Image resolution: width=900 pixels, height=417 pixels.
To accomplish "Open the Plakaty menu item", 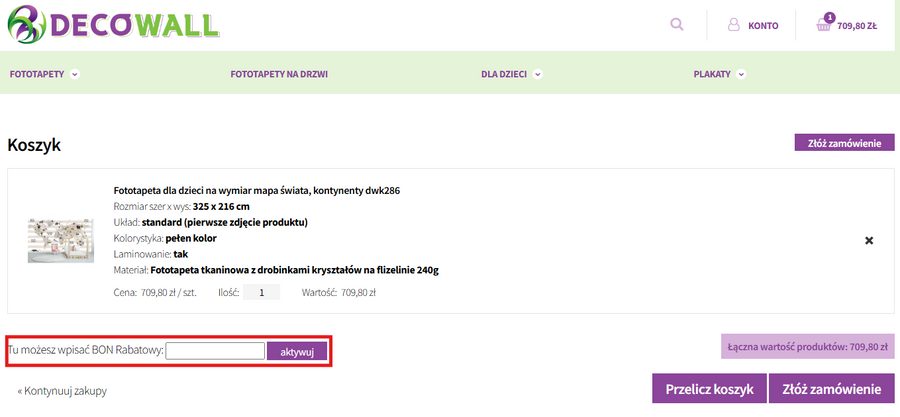I will (713, 74).
